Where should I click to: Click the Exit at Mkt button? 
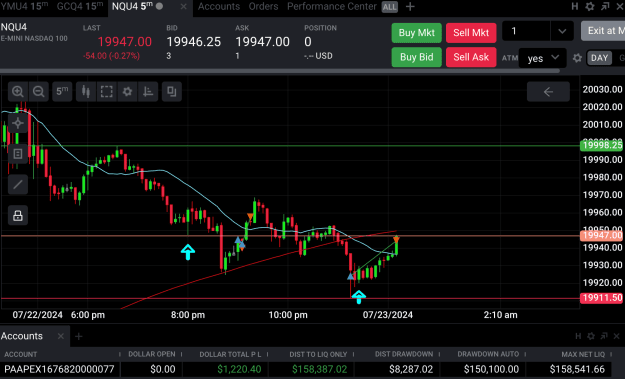[x=603, y=31]
